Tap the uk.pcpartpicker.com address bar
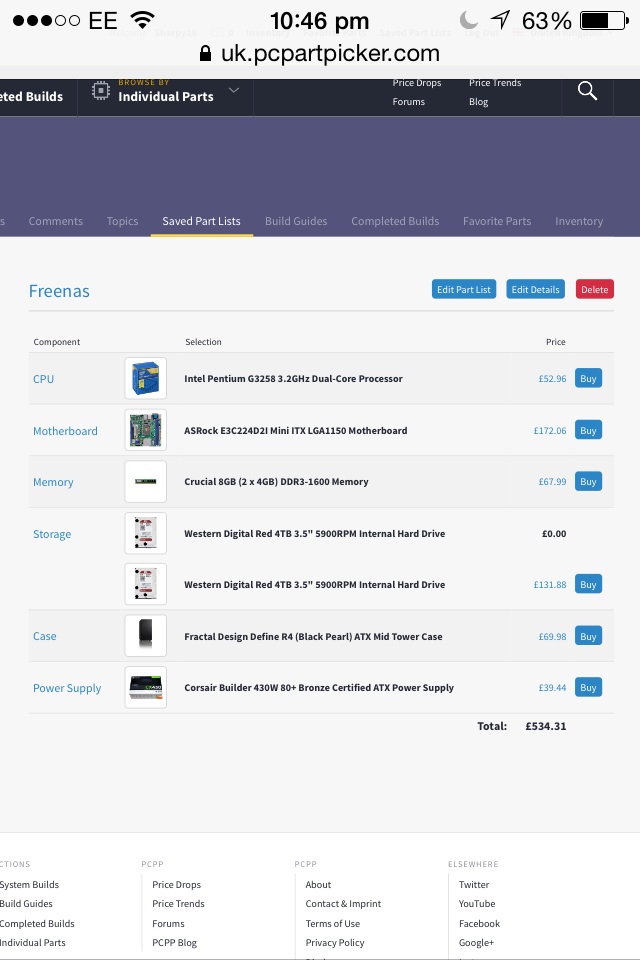The height and width of the screenshot is (960, 640). click(320, 53)
